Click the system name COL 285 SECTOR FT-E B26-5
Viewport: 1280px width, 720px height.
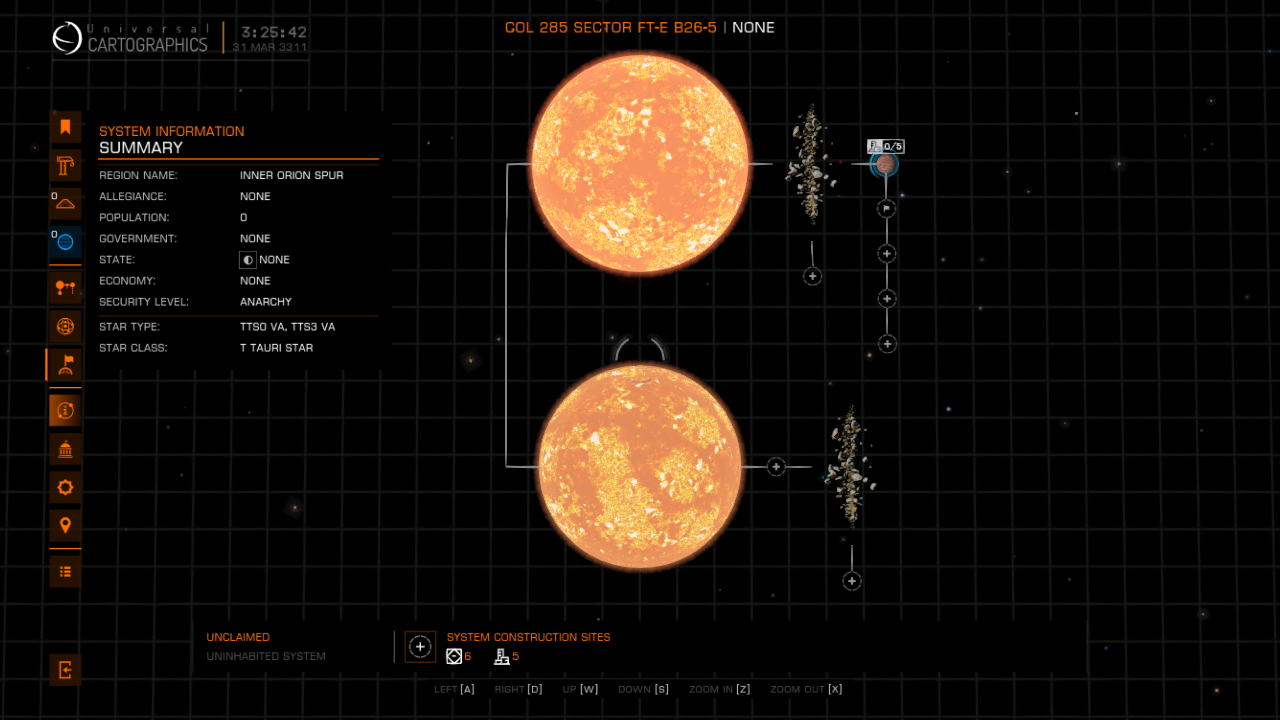(611, 27)
